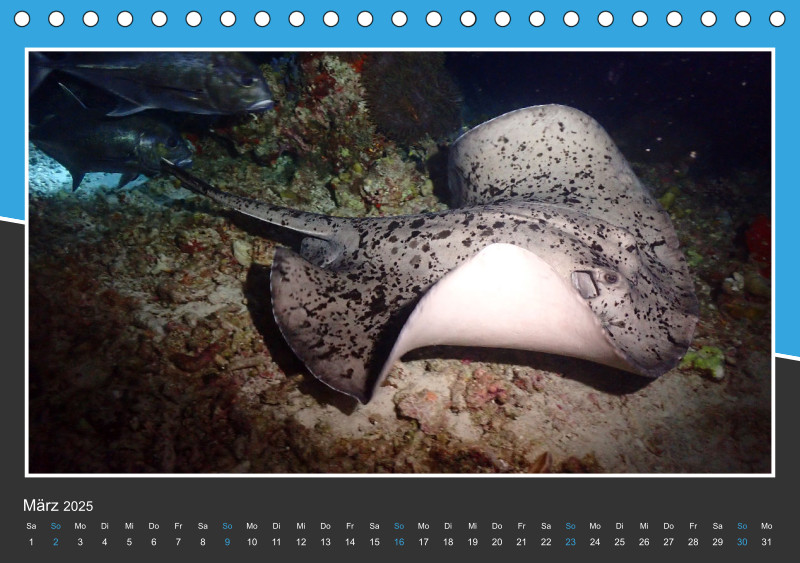This screenshot has height=563, width=800.
Task: Select Sunday date 23
Action: click(x=570, y=542)
